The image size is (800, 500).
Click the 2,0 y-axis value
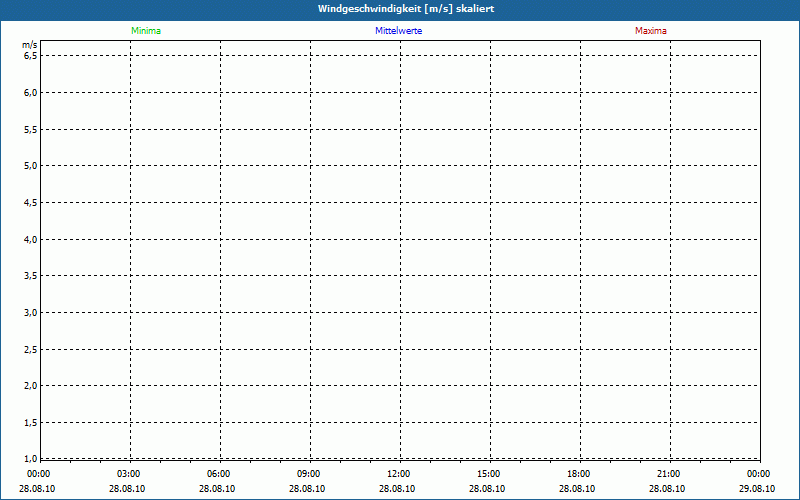tap(31, 386)
